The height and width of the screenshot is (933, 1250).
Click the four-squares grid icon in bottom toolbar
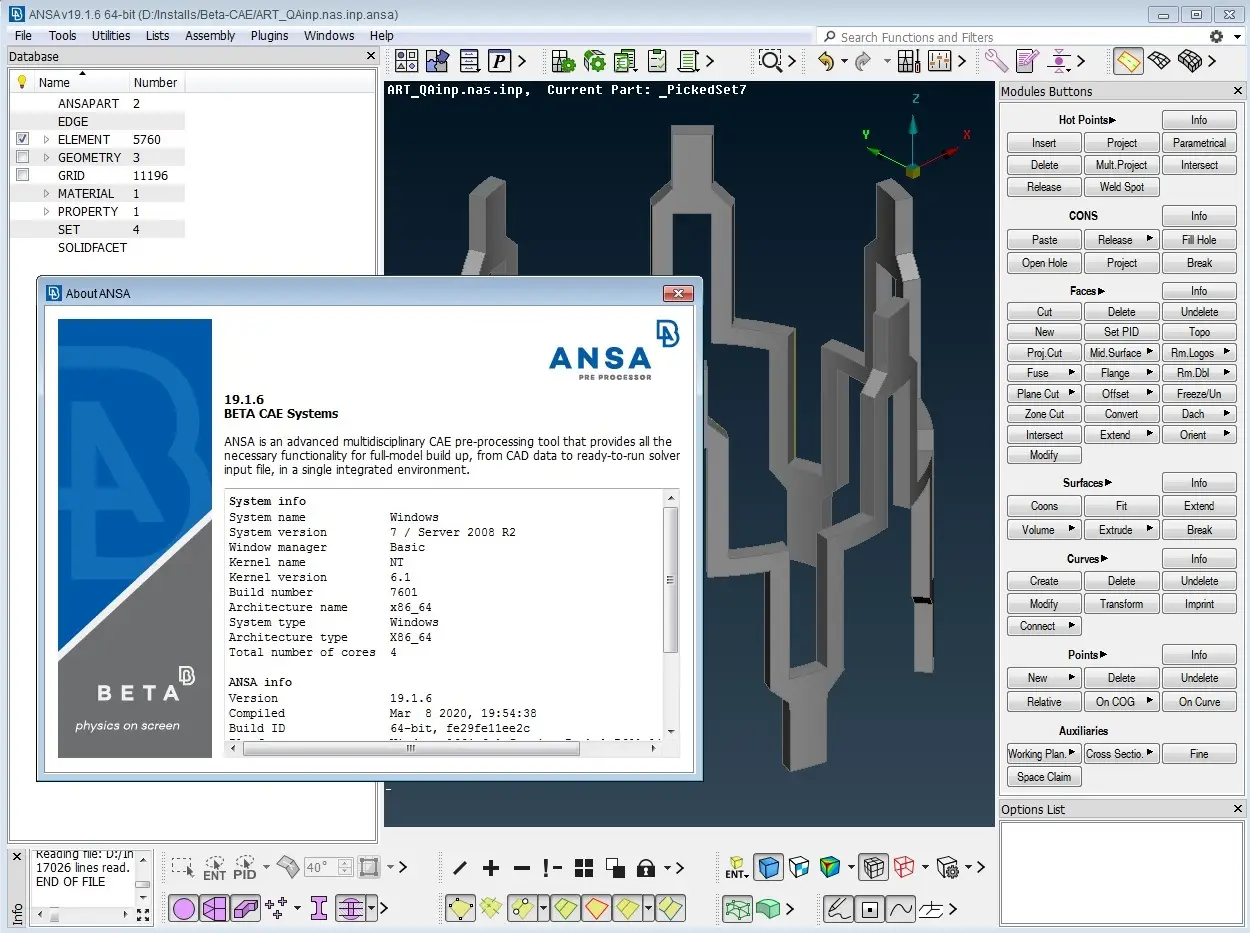[584, 868]
